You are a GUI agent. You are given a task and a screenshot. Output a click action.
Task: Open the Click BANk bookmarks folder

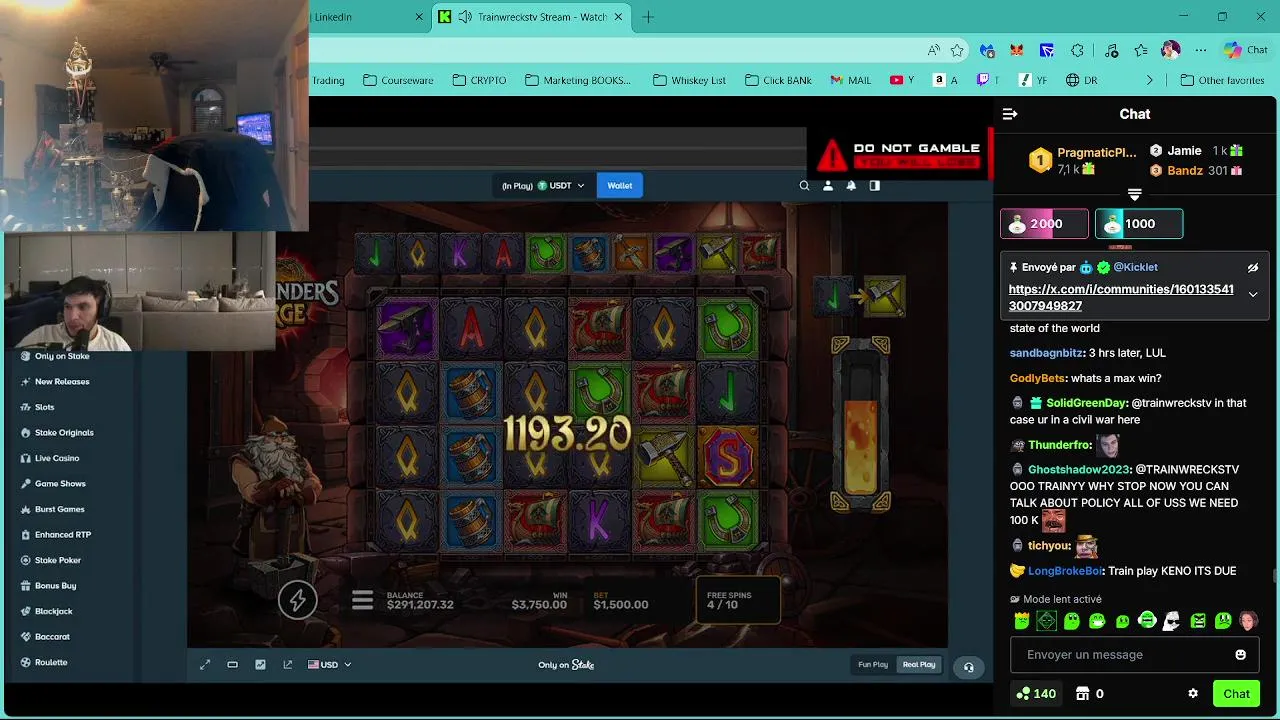(779, 80)
